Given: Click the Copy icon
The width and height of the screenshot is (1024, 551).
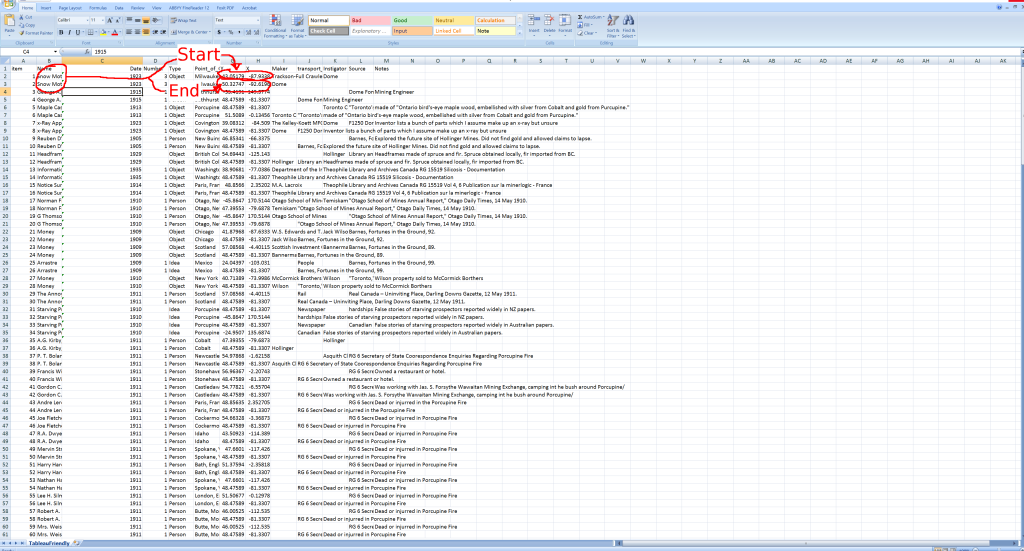Looking at the screenshot, I should (x=22, y=25).
